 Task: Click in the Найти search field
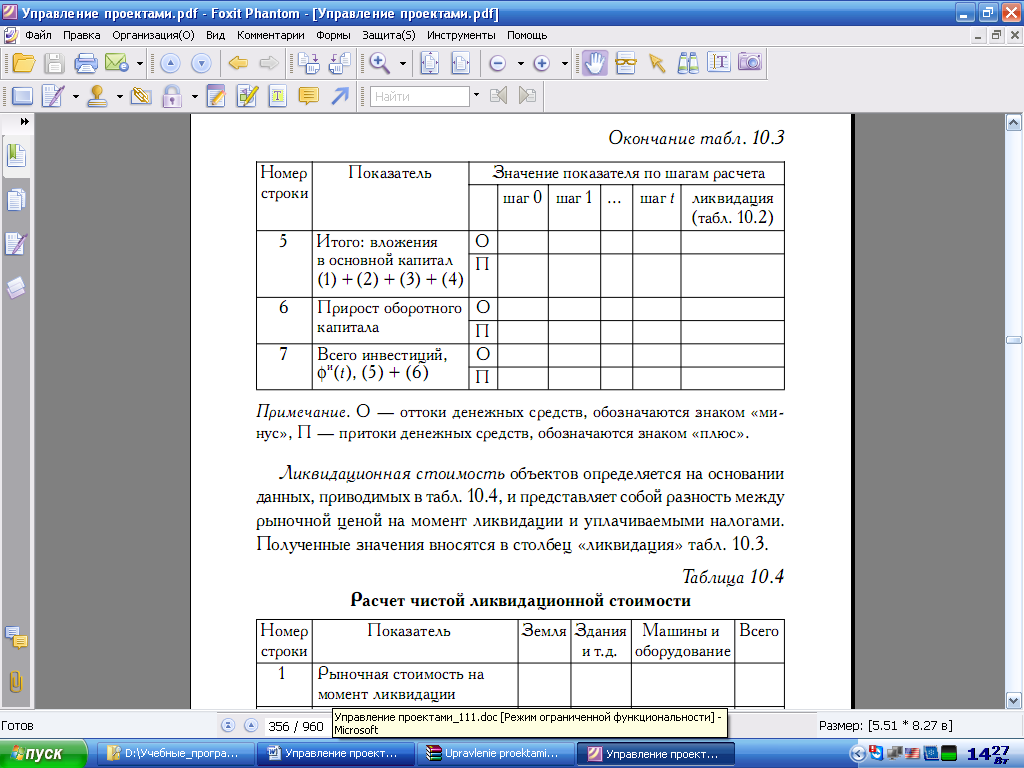(x=420, y=97)
